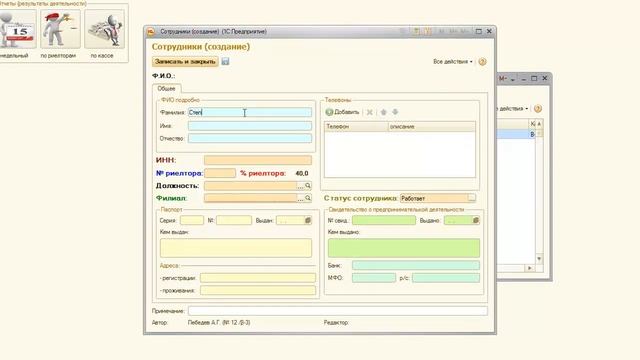Click the floppy disk save icon
This screenshot has width=640, height=360.
tap(225, 62)
